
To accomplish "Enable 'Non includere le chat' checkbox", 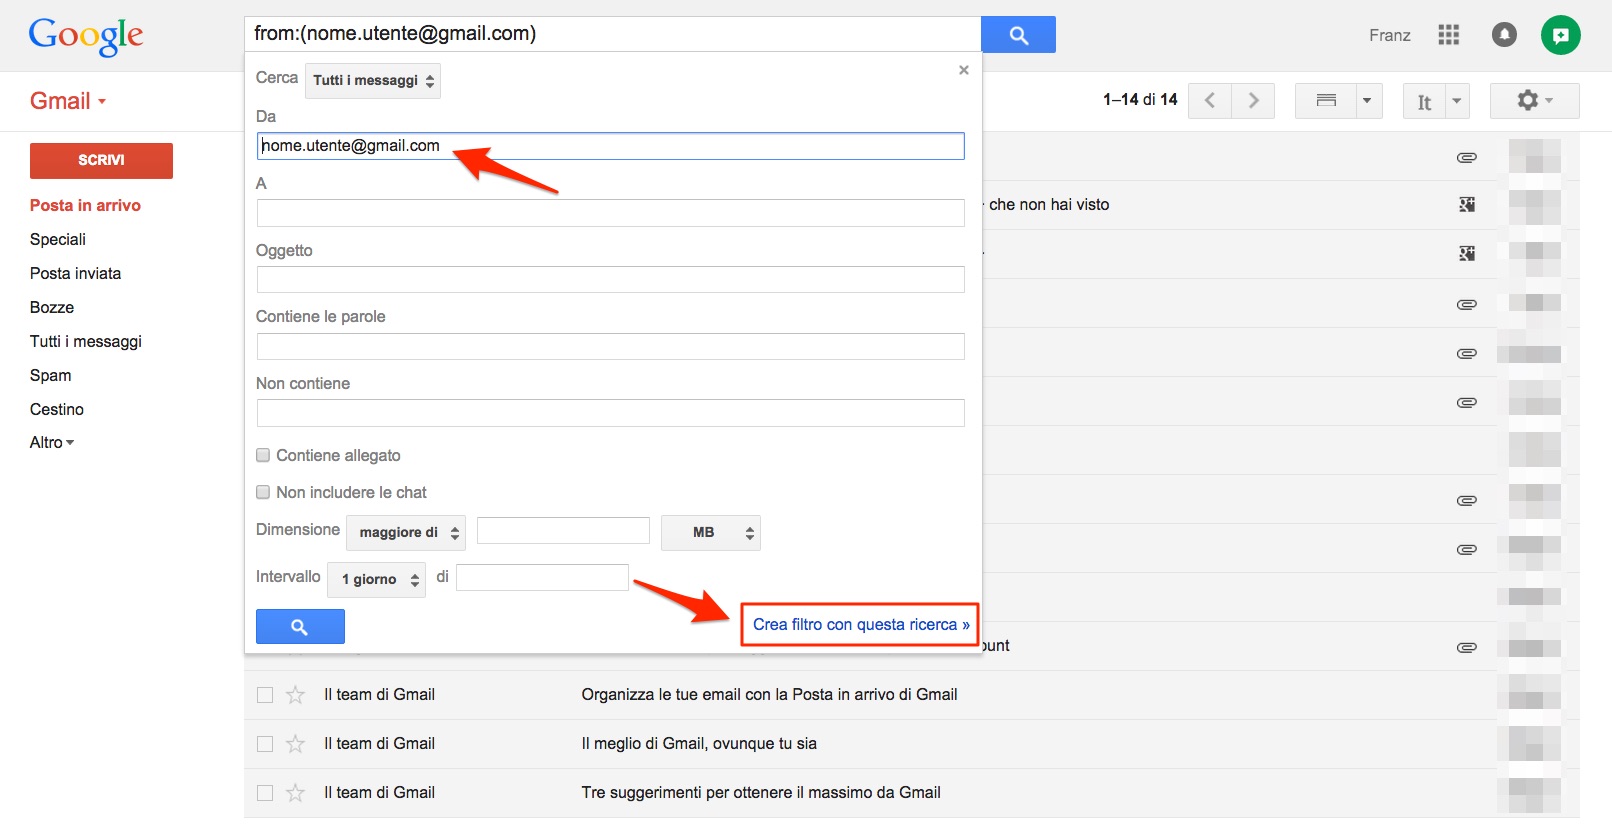I will 263,492.
